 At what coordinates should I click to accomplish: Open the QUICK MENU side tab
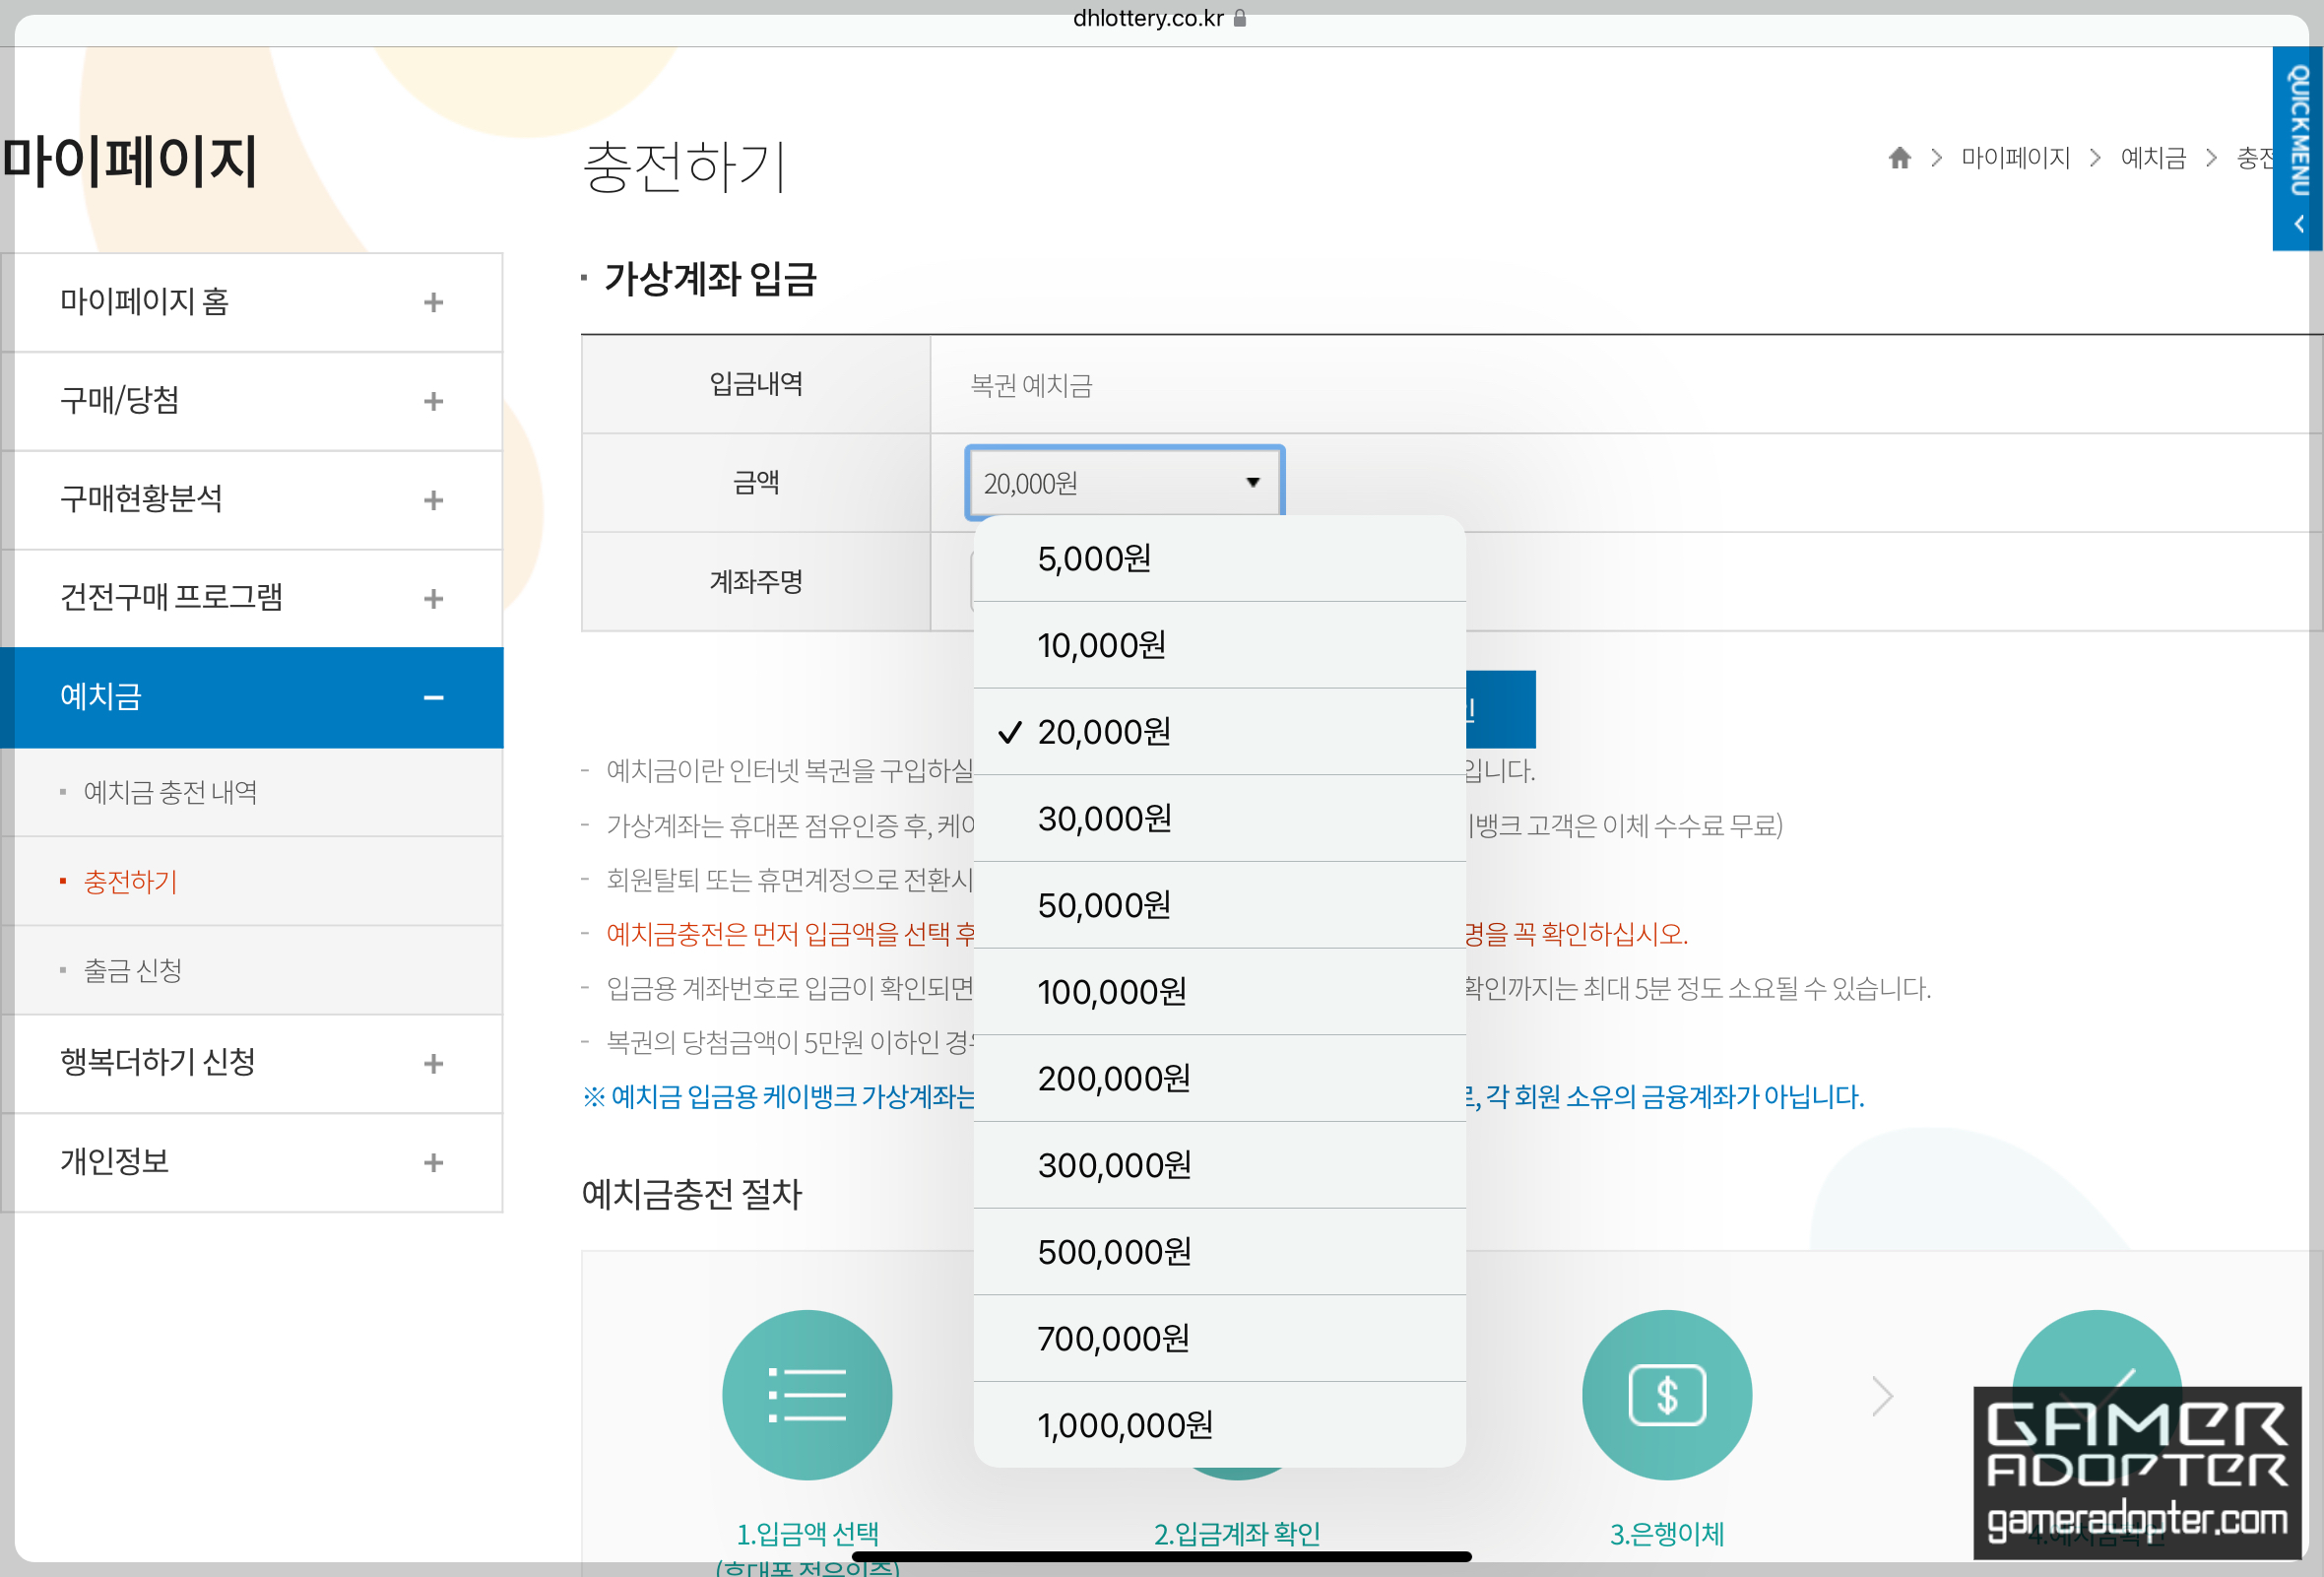coord(2297,148)
